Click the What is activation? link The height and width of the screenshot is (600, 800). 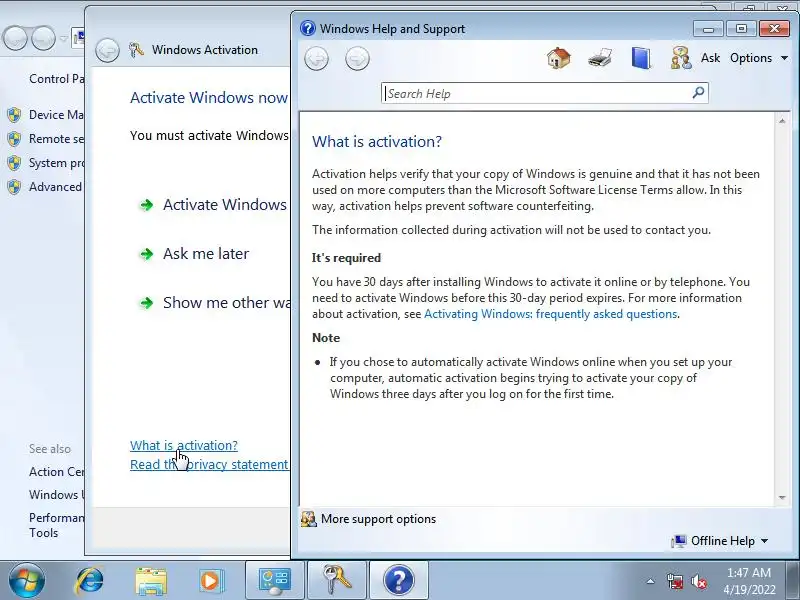pos(184,445)
